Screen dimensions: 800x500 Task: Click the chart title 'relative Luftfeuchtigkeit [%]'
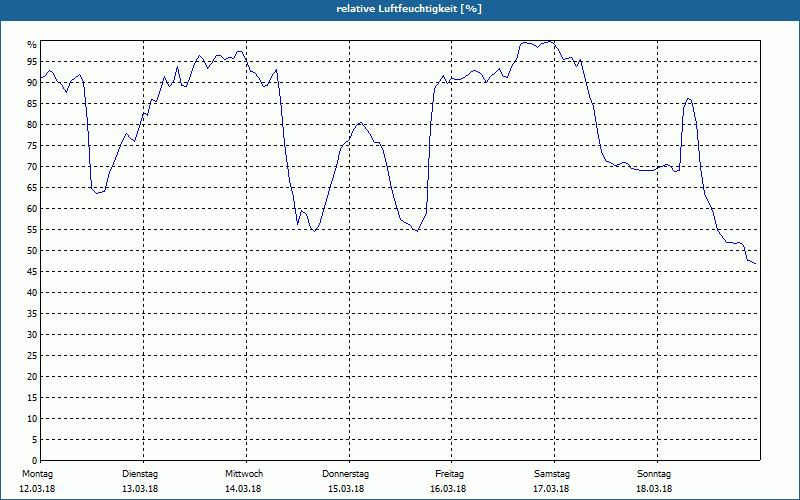point(409,9)
